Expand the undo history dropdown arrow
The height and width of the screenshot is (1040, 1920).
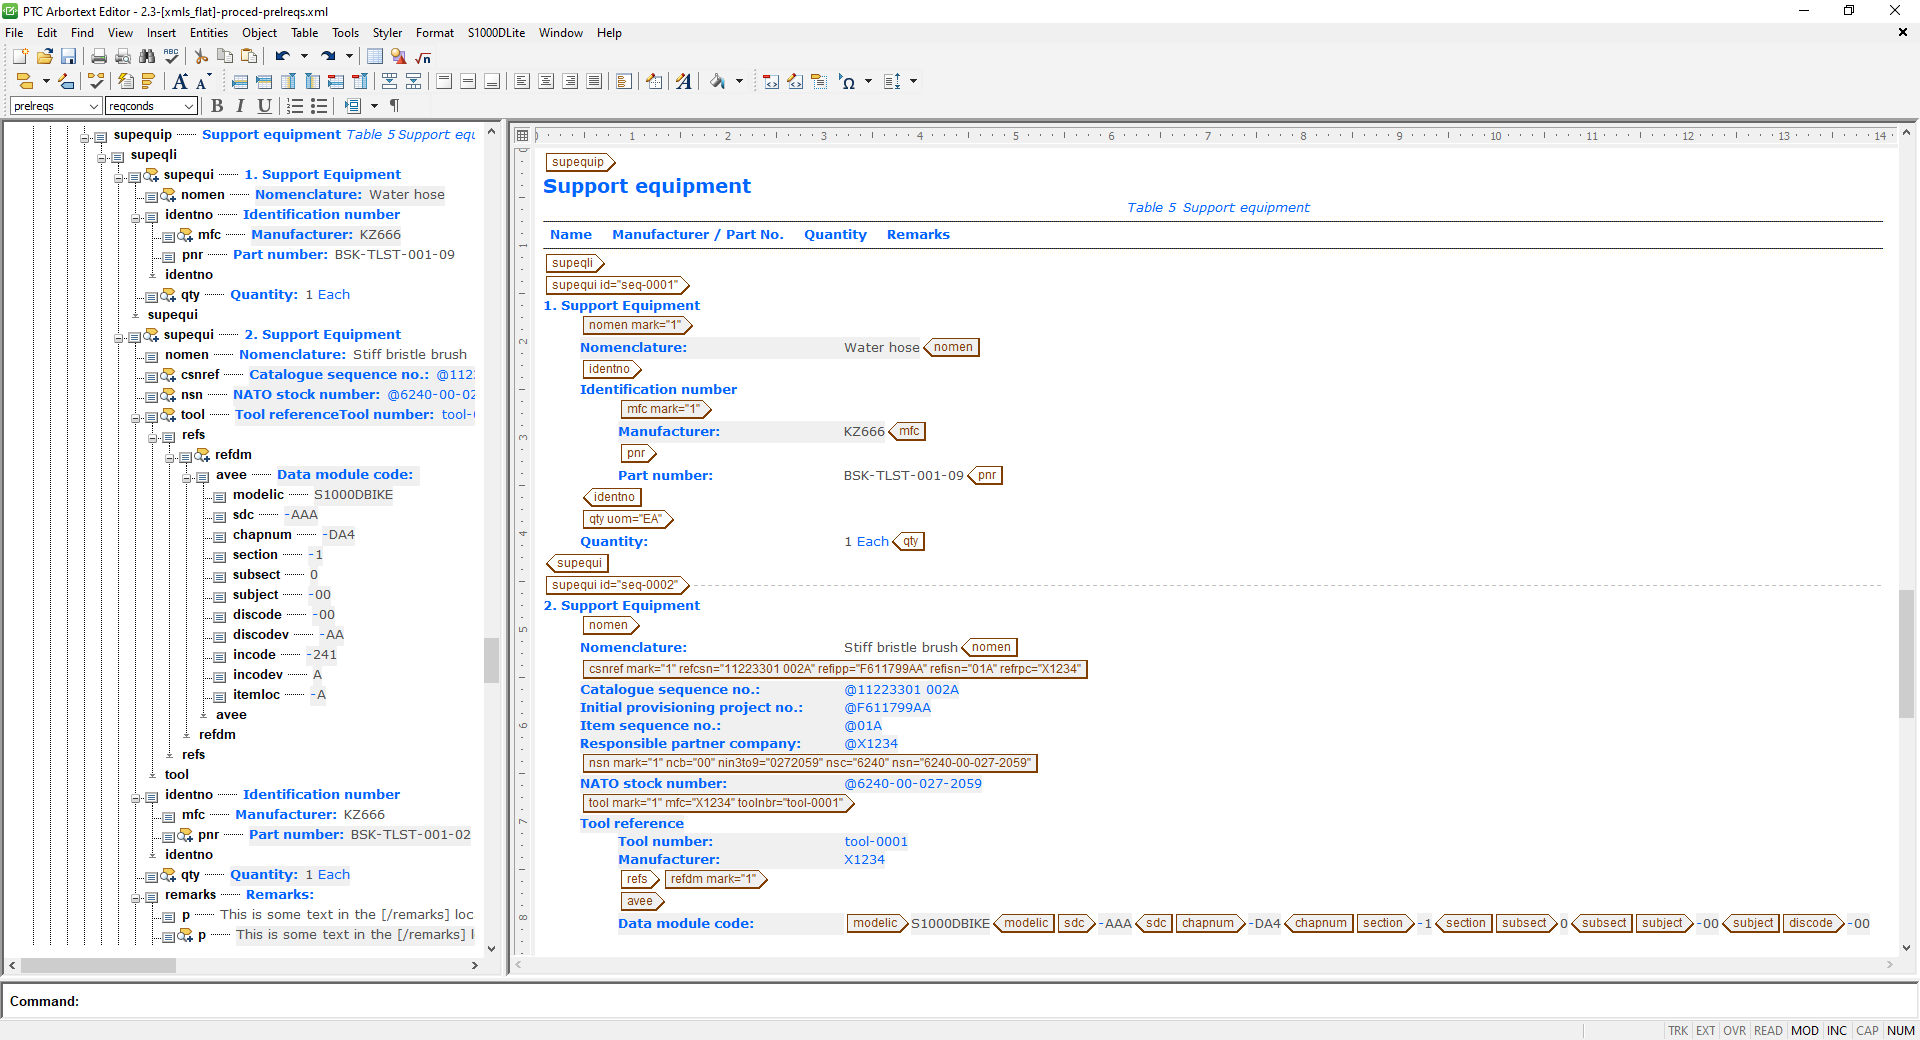tap(305, 57)
